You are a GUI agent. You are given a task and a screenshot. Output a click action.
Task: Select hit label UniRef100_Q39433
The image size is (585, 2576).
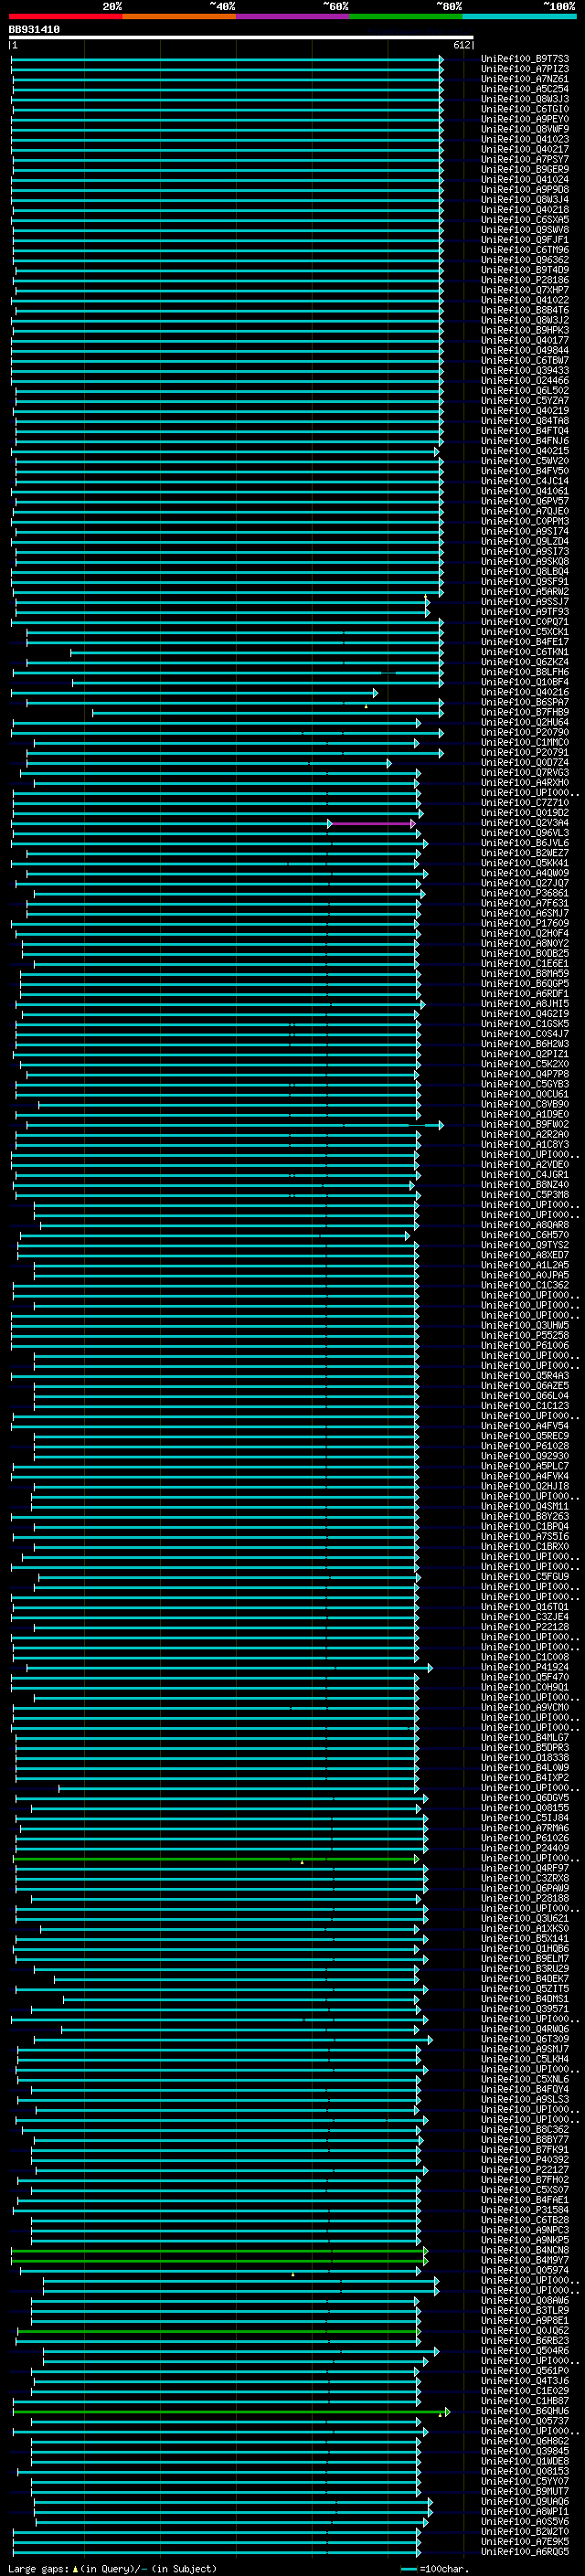pyautogui.click(x=525, y=370)
